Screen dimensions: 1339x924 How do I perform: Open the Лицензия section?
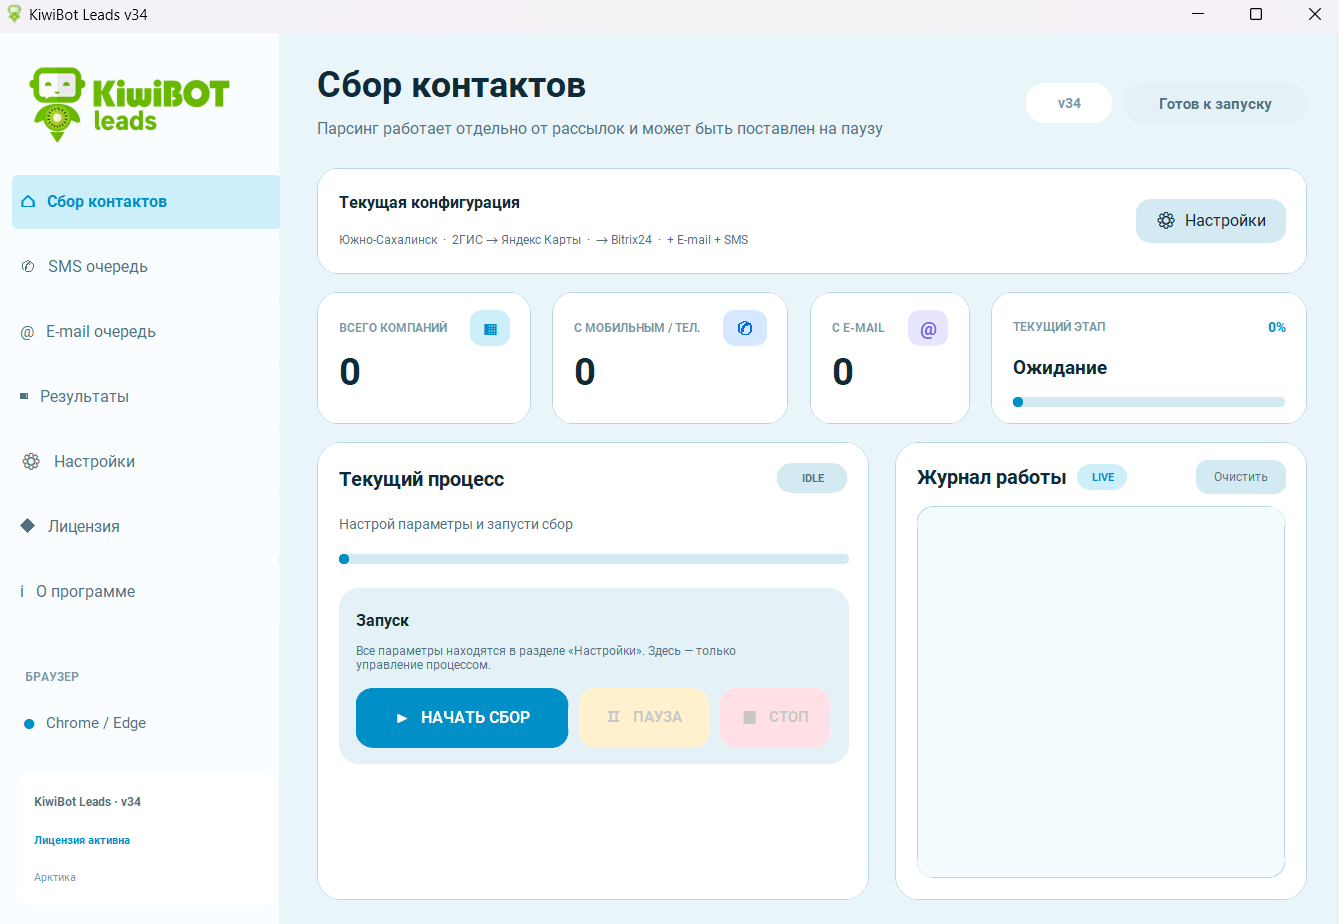click(146, 527)
